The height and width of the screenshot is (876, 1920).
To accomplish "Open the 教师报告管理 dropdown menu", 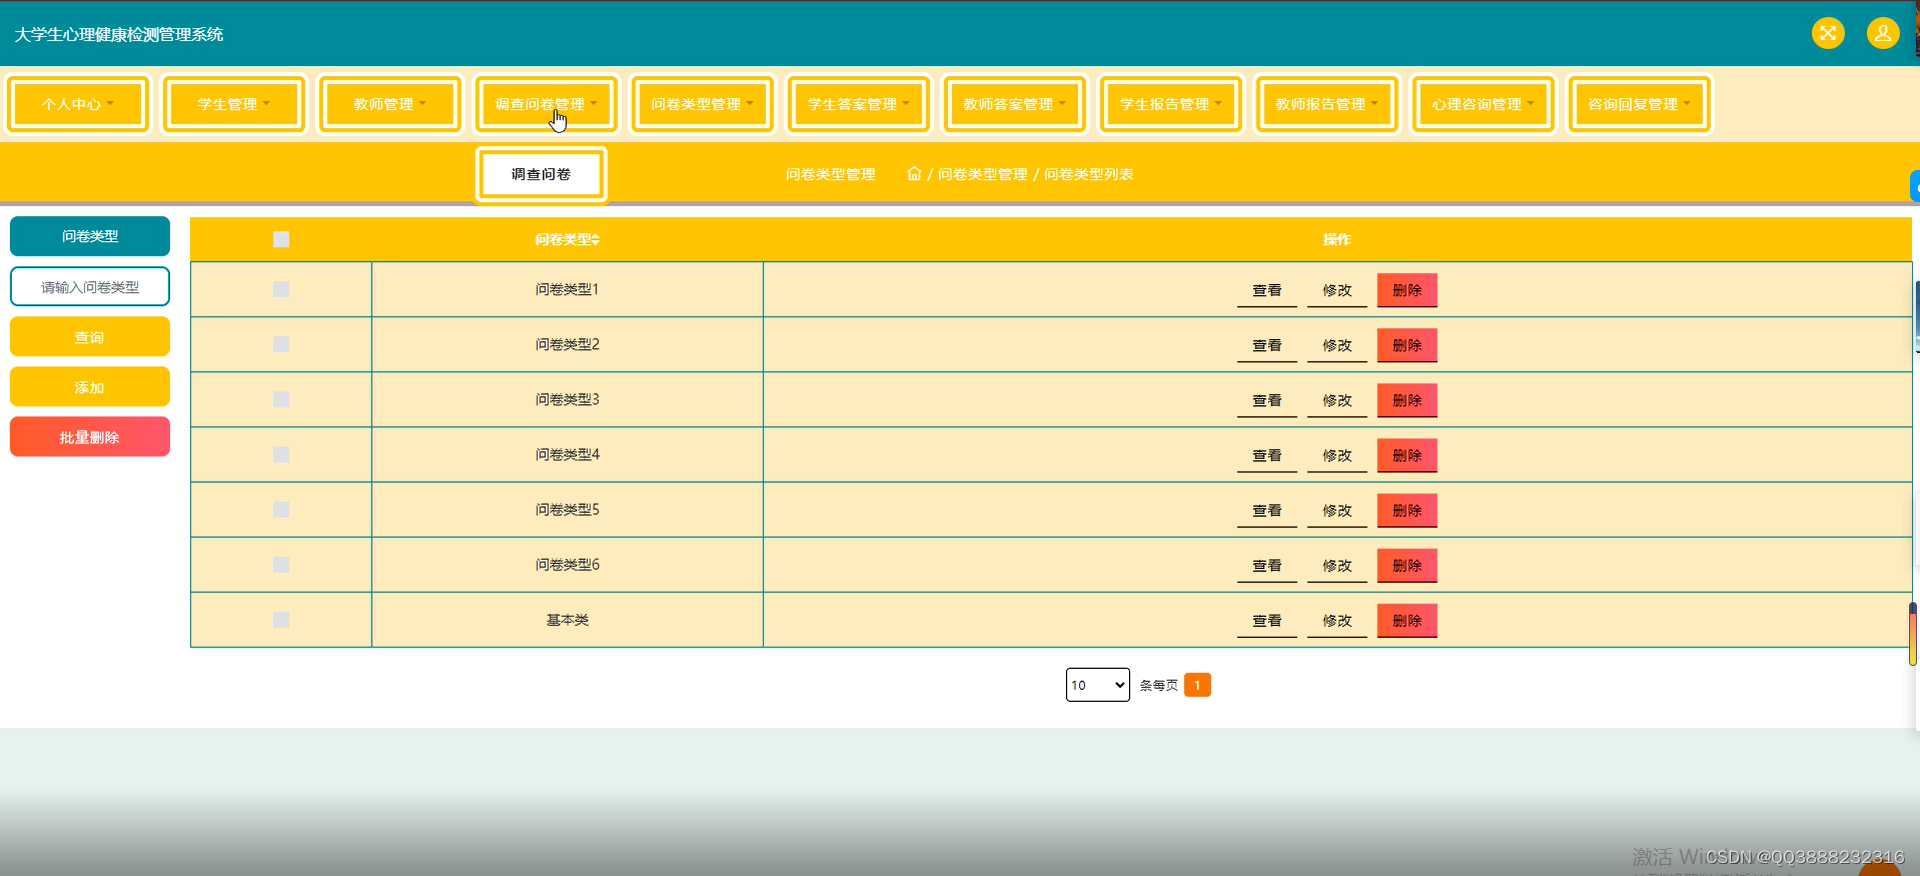I will [1326, 104].
